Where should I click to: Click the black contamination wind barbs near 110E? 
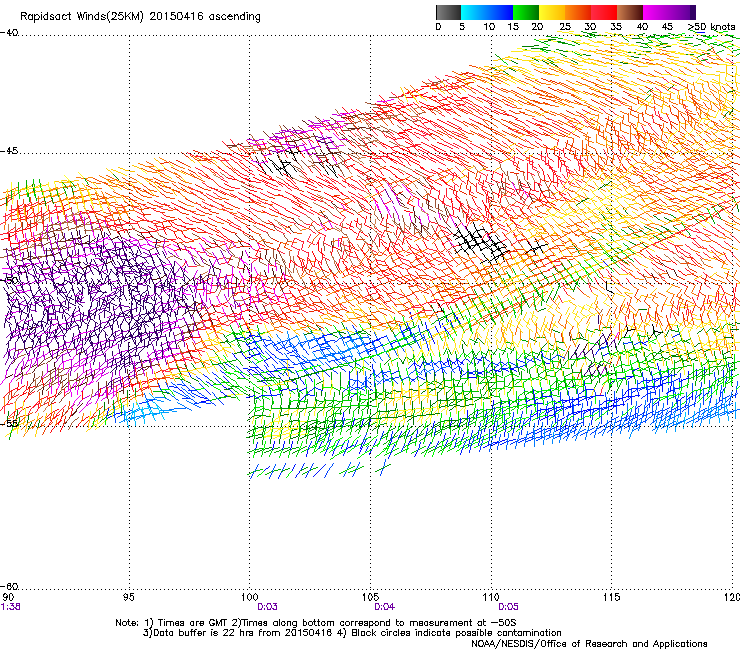tap(481, 243)
